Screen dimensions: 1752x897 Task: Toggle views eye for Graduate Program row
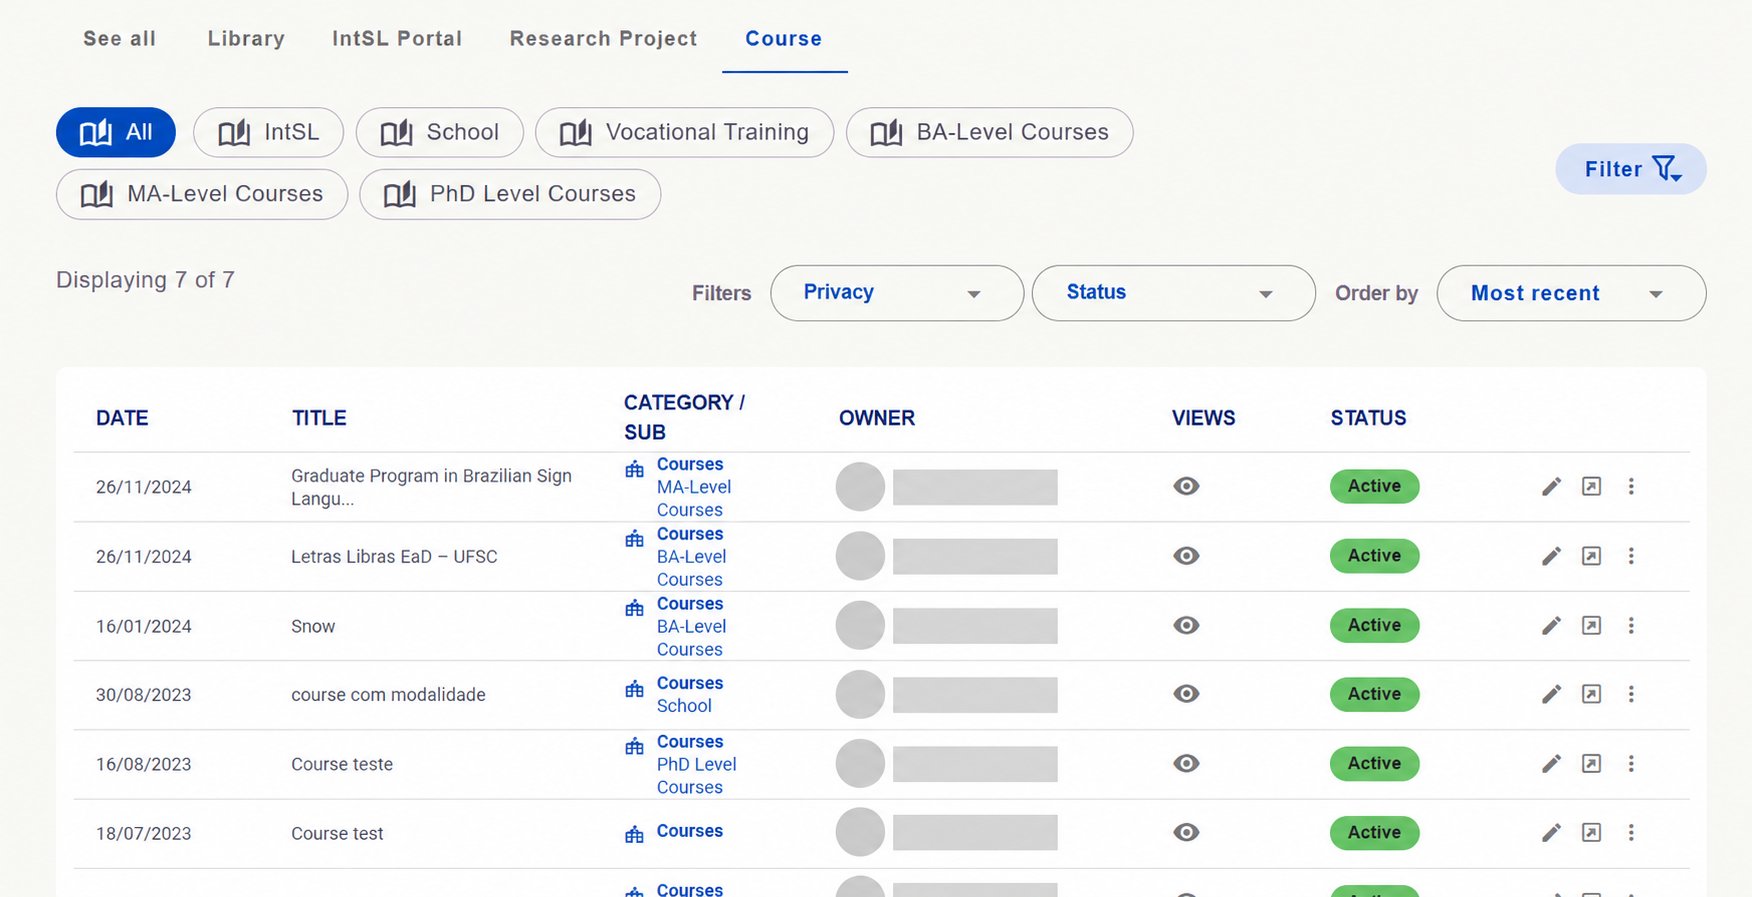pos(1186,487)
